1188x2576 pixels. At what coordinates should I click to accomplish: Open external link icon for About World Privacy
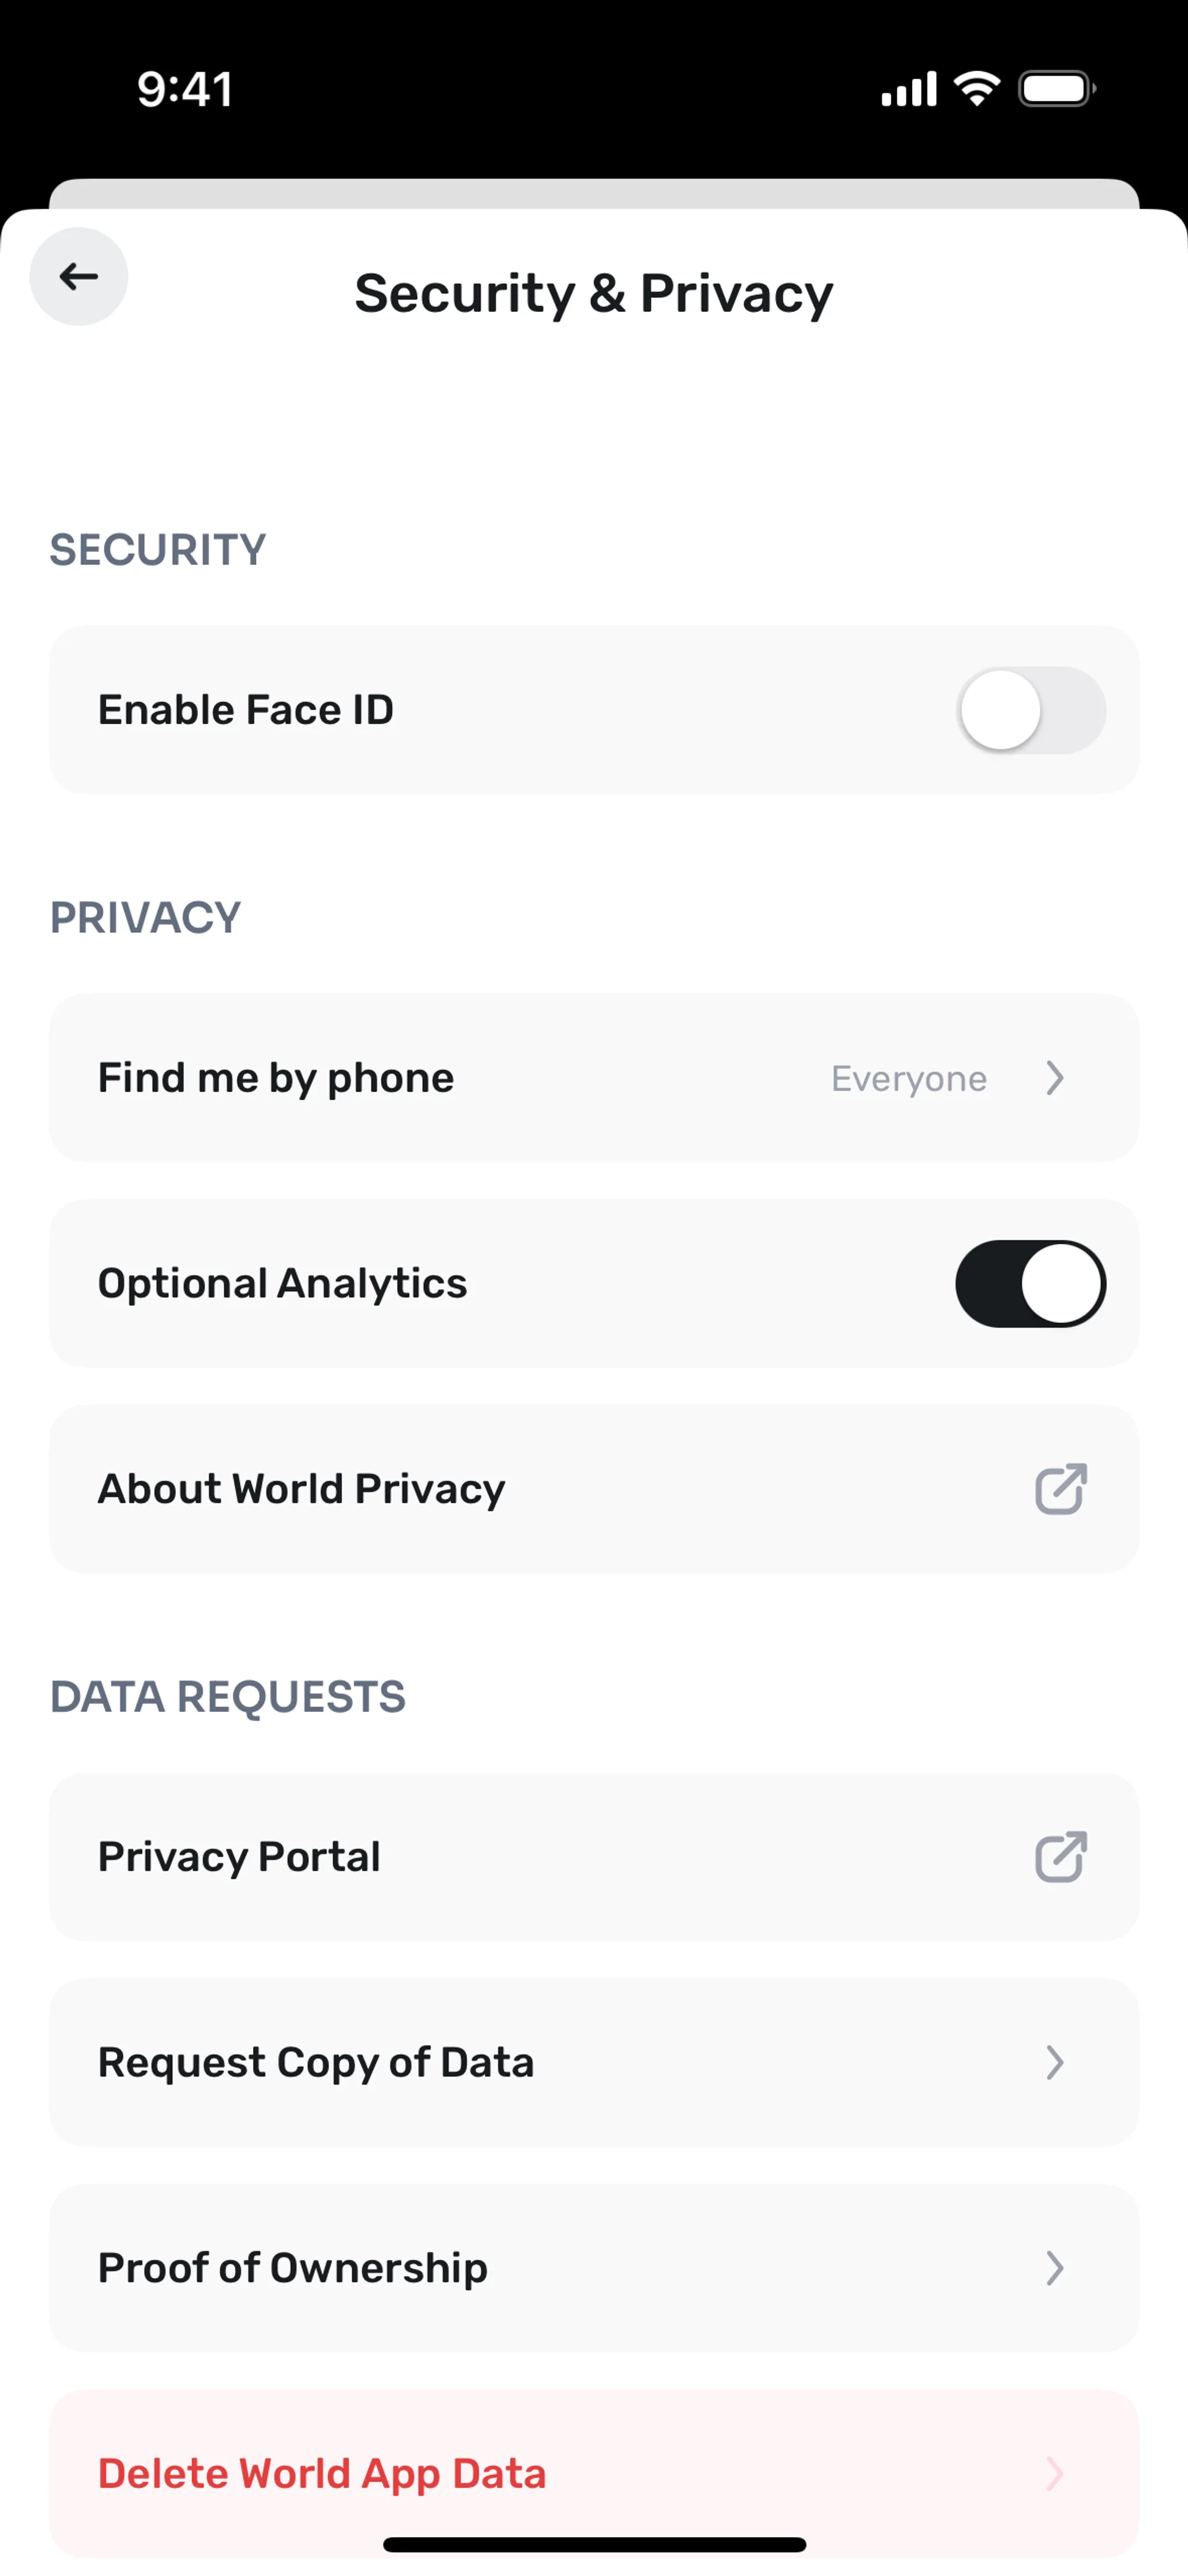pyautogui.click(x=1060, y=1489)
